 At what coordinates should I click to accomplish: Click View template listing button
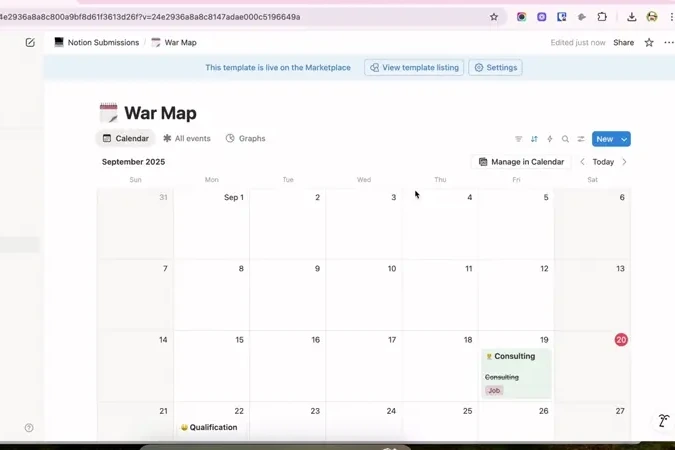[x=414, y=68]
